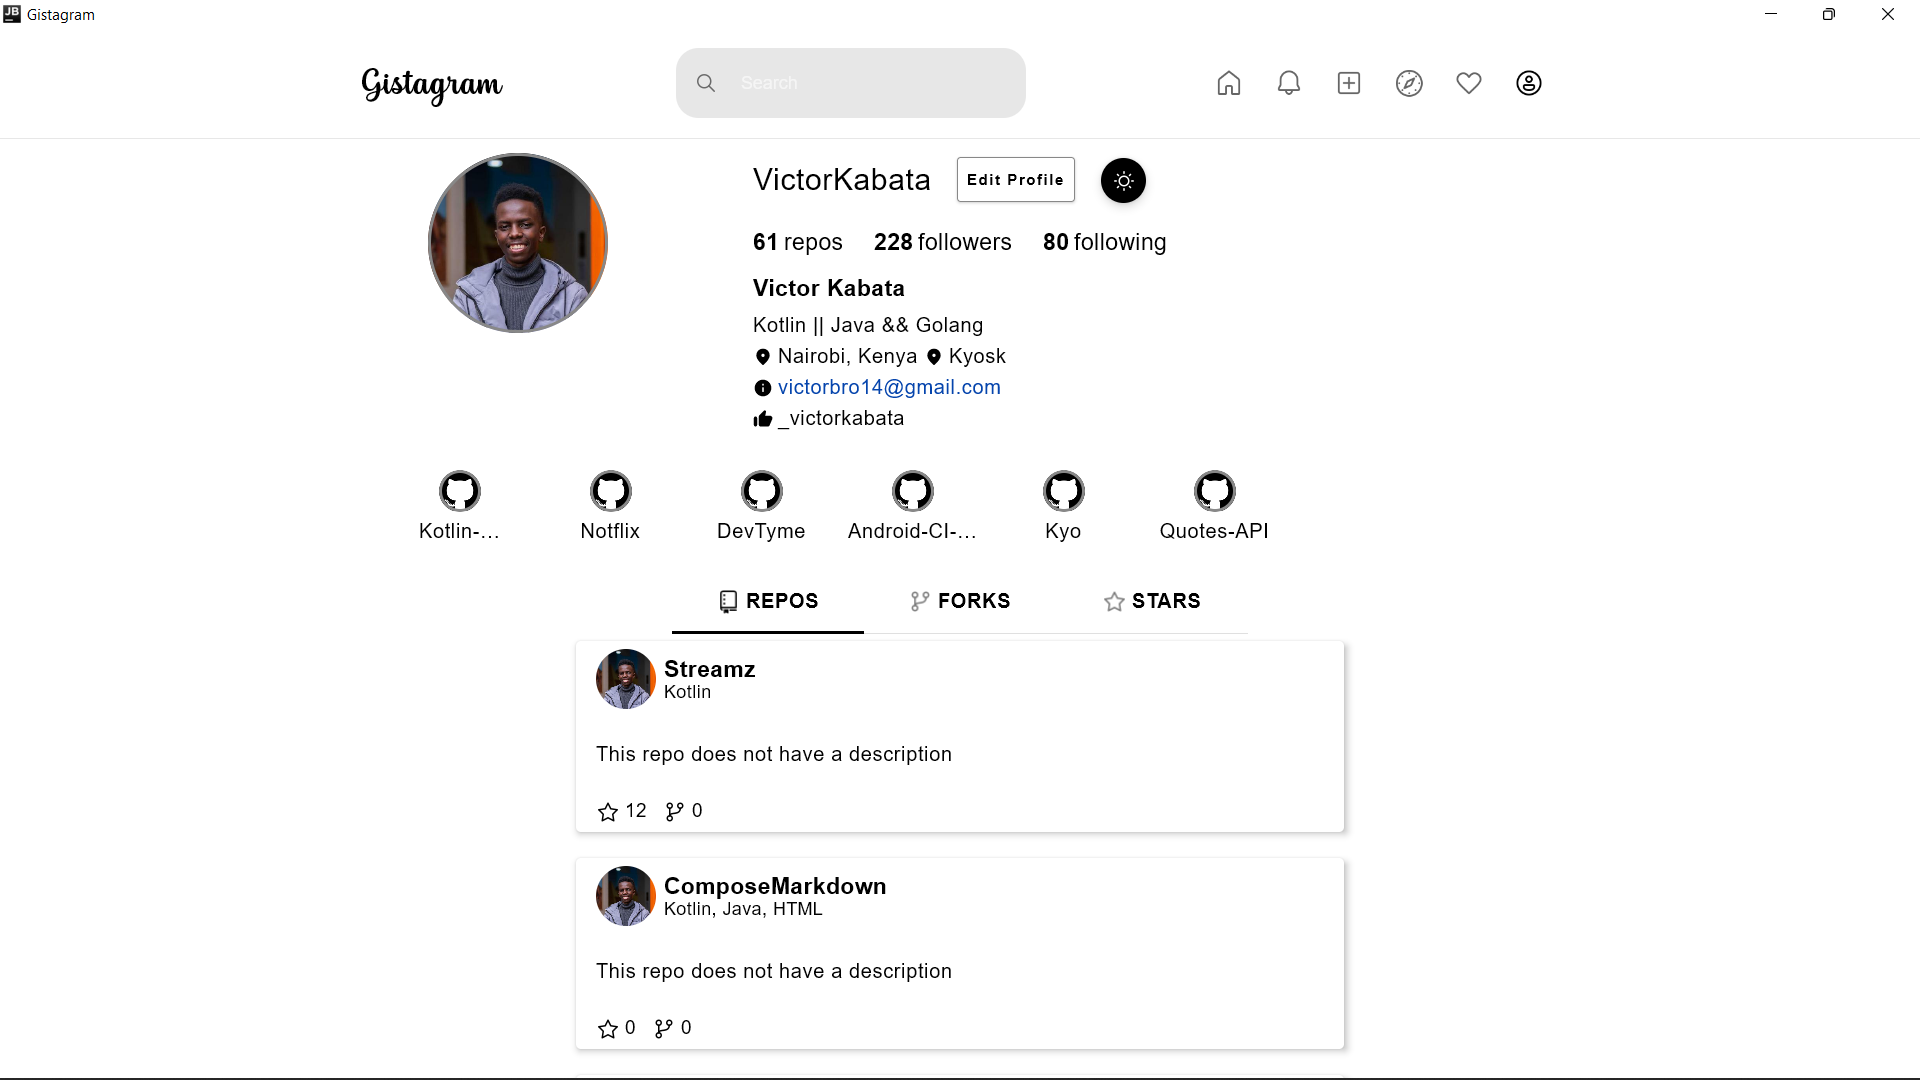Open the DevTyme pinned repo icon
1920x1080 pixels.
point(761,491)
